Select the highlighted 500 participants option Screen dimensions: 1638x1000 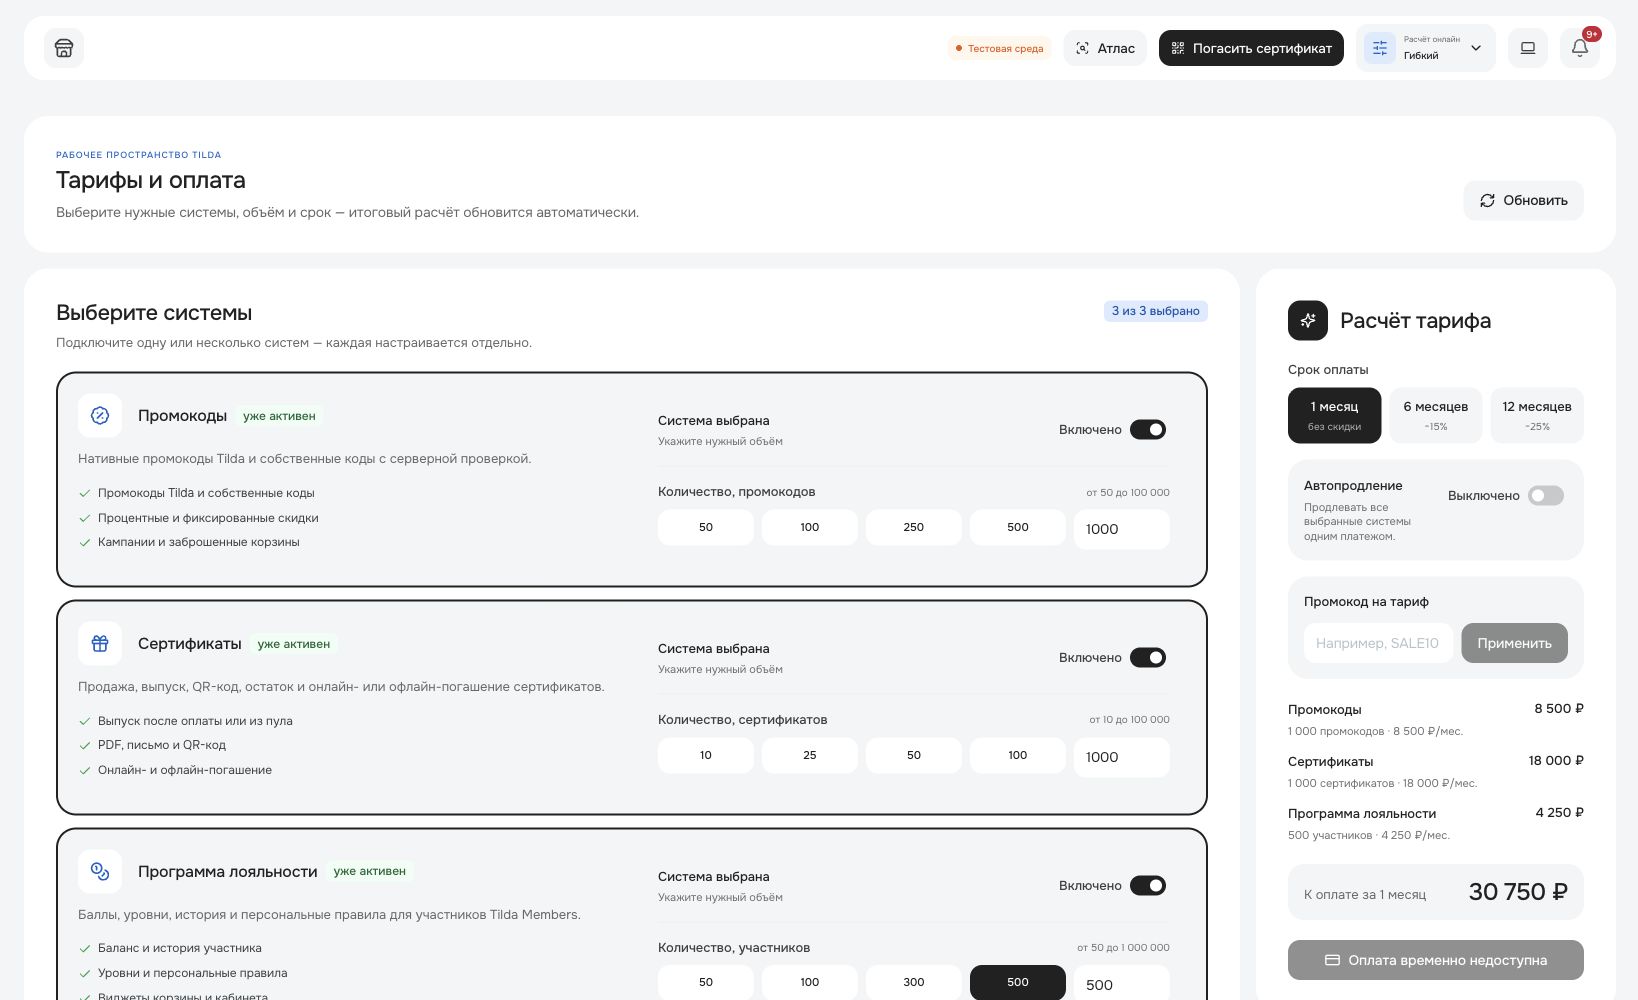[1018, 982]
